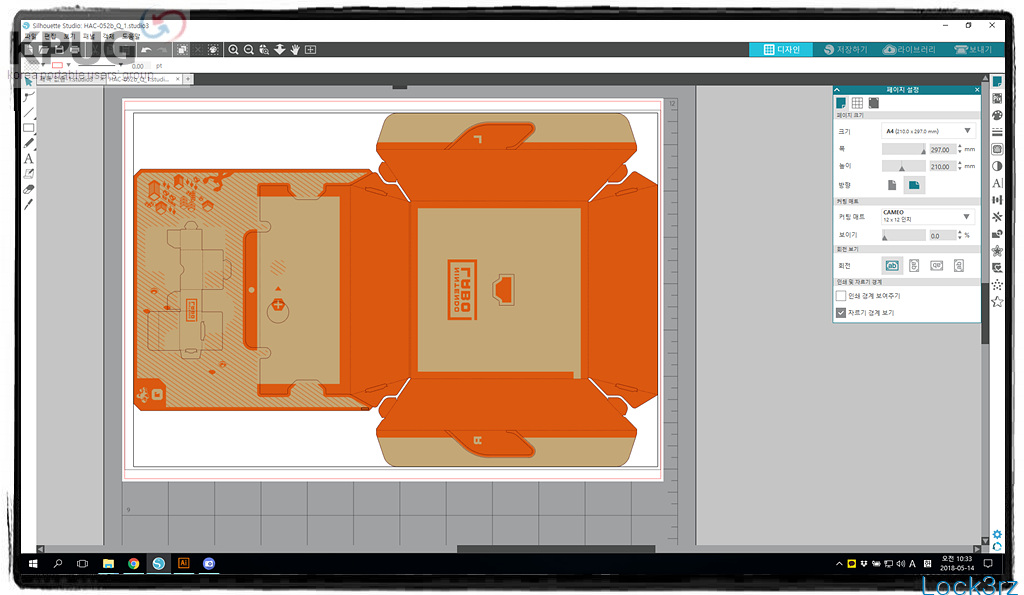This screenshot has width=1024, height=595.
Task: Select the second rotation view option
Action: point(914,265)
